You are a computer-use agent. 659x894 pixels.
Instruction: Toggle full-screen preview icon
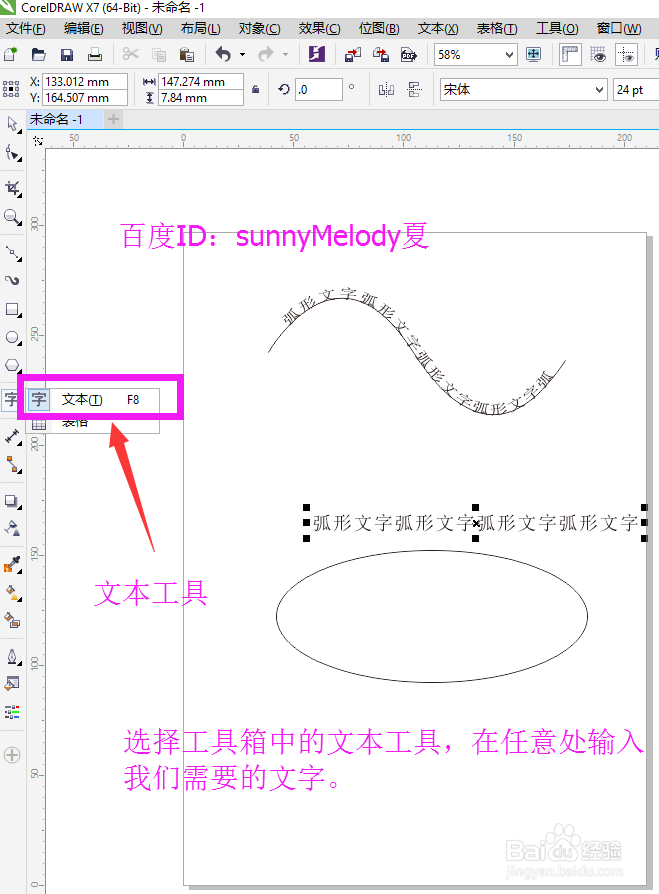(534, 55)
